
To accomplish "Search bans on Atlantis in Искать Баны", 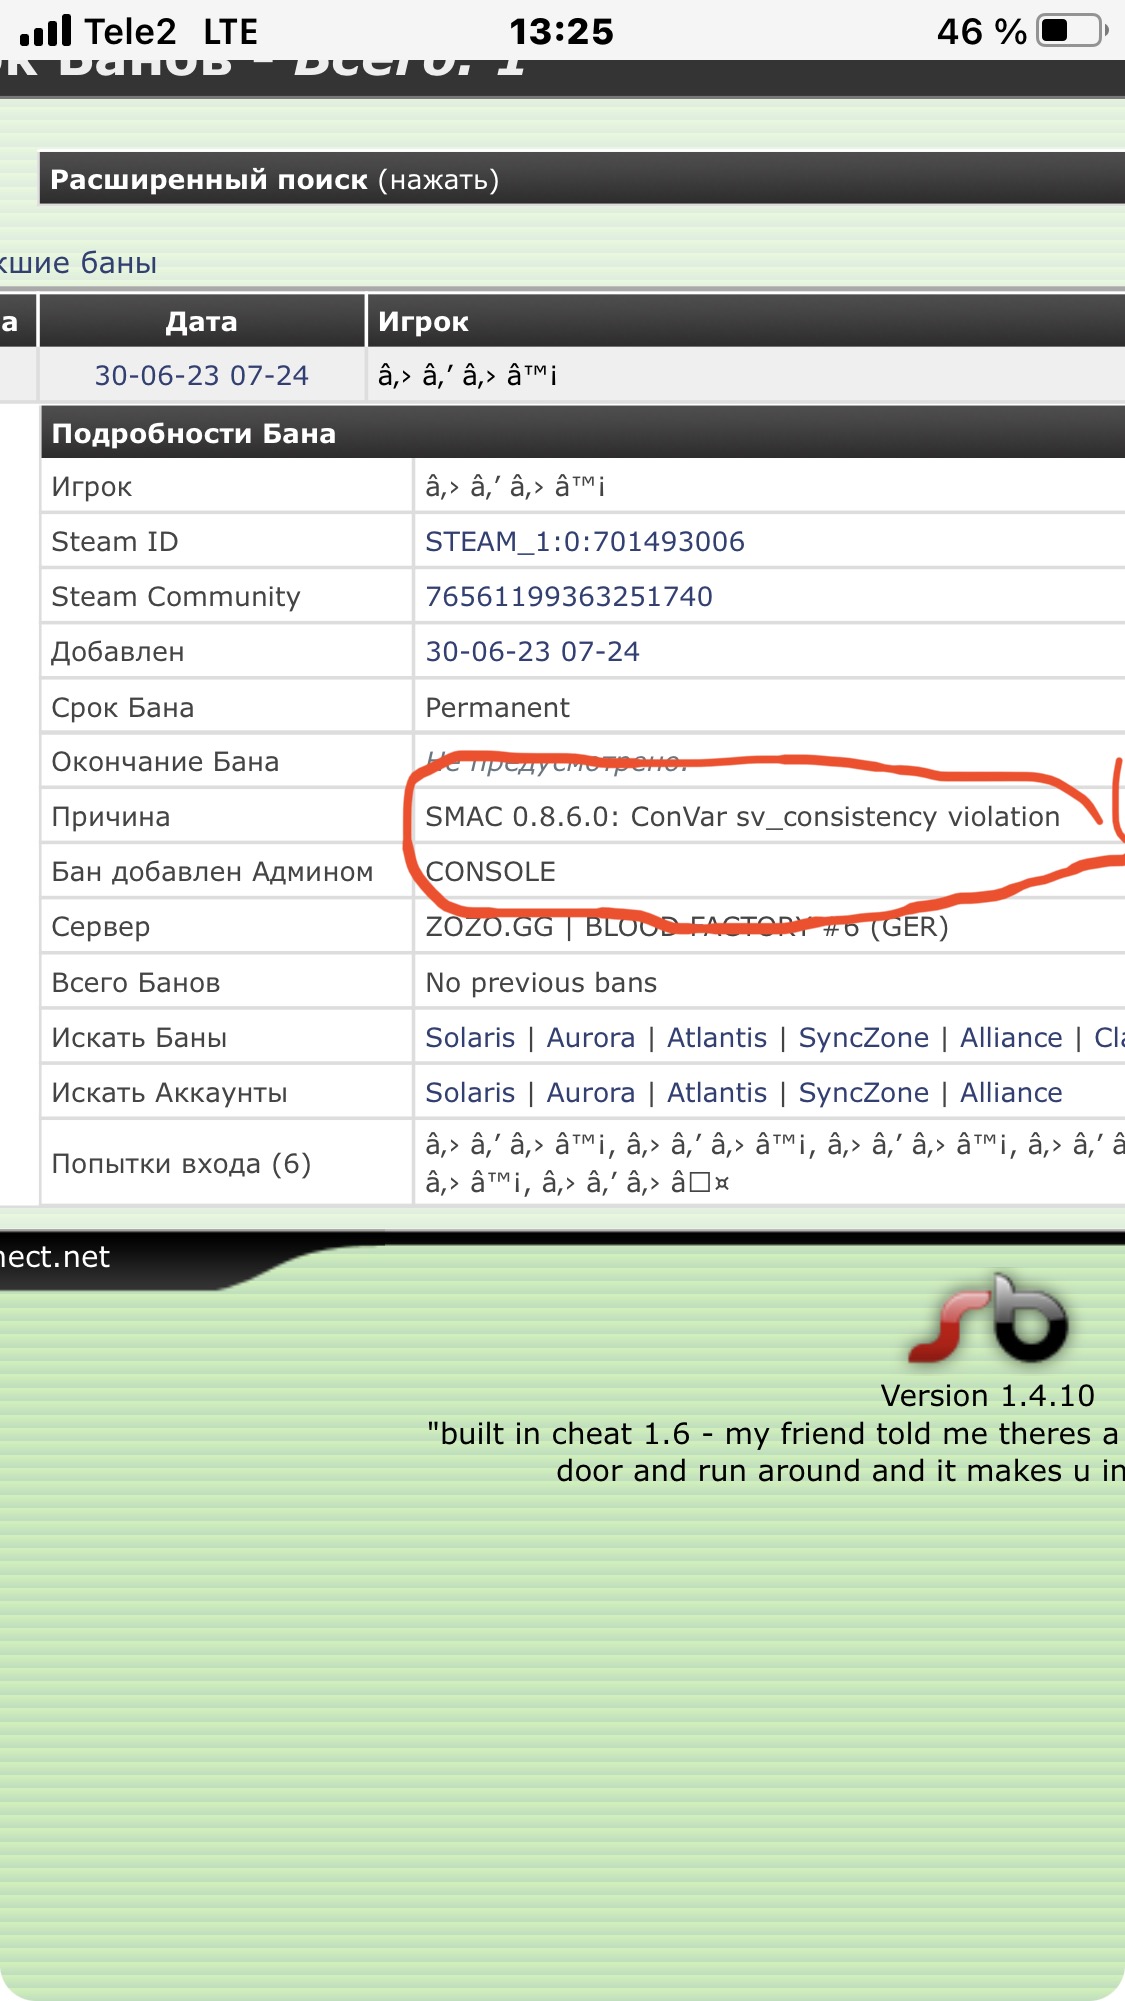I will [717, 1038].
